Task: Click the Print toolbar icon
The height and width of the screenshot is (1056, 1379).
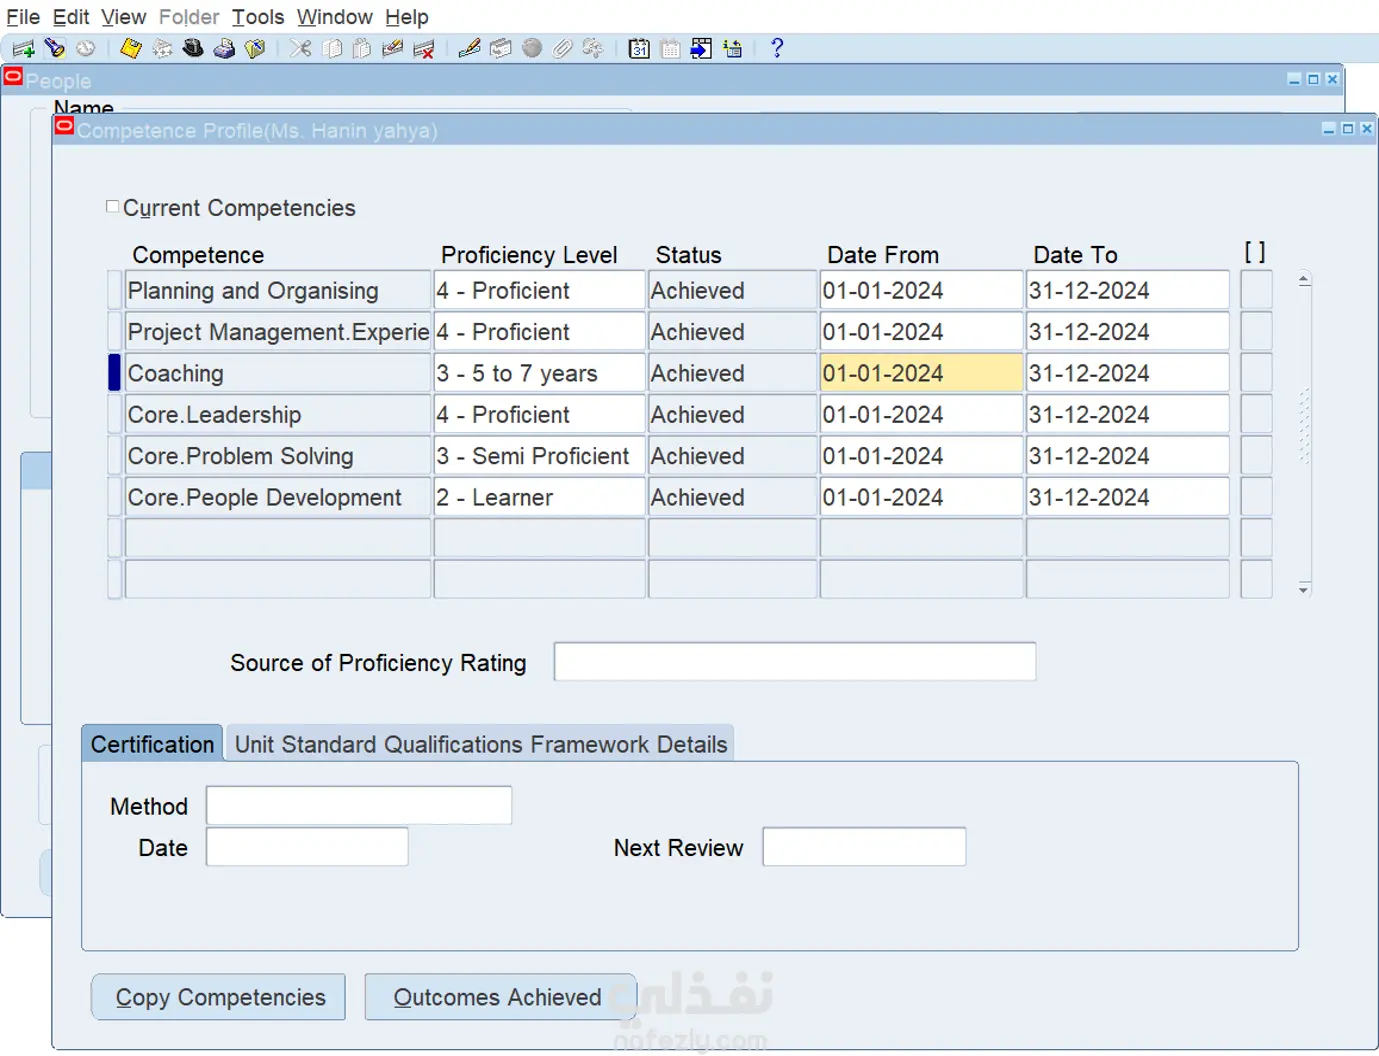Action: [224, 48]
